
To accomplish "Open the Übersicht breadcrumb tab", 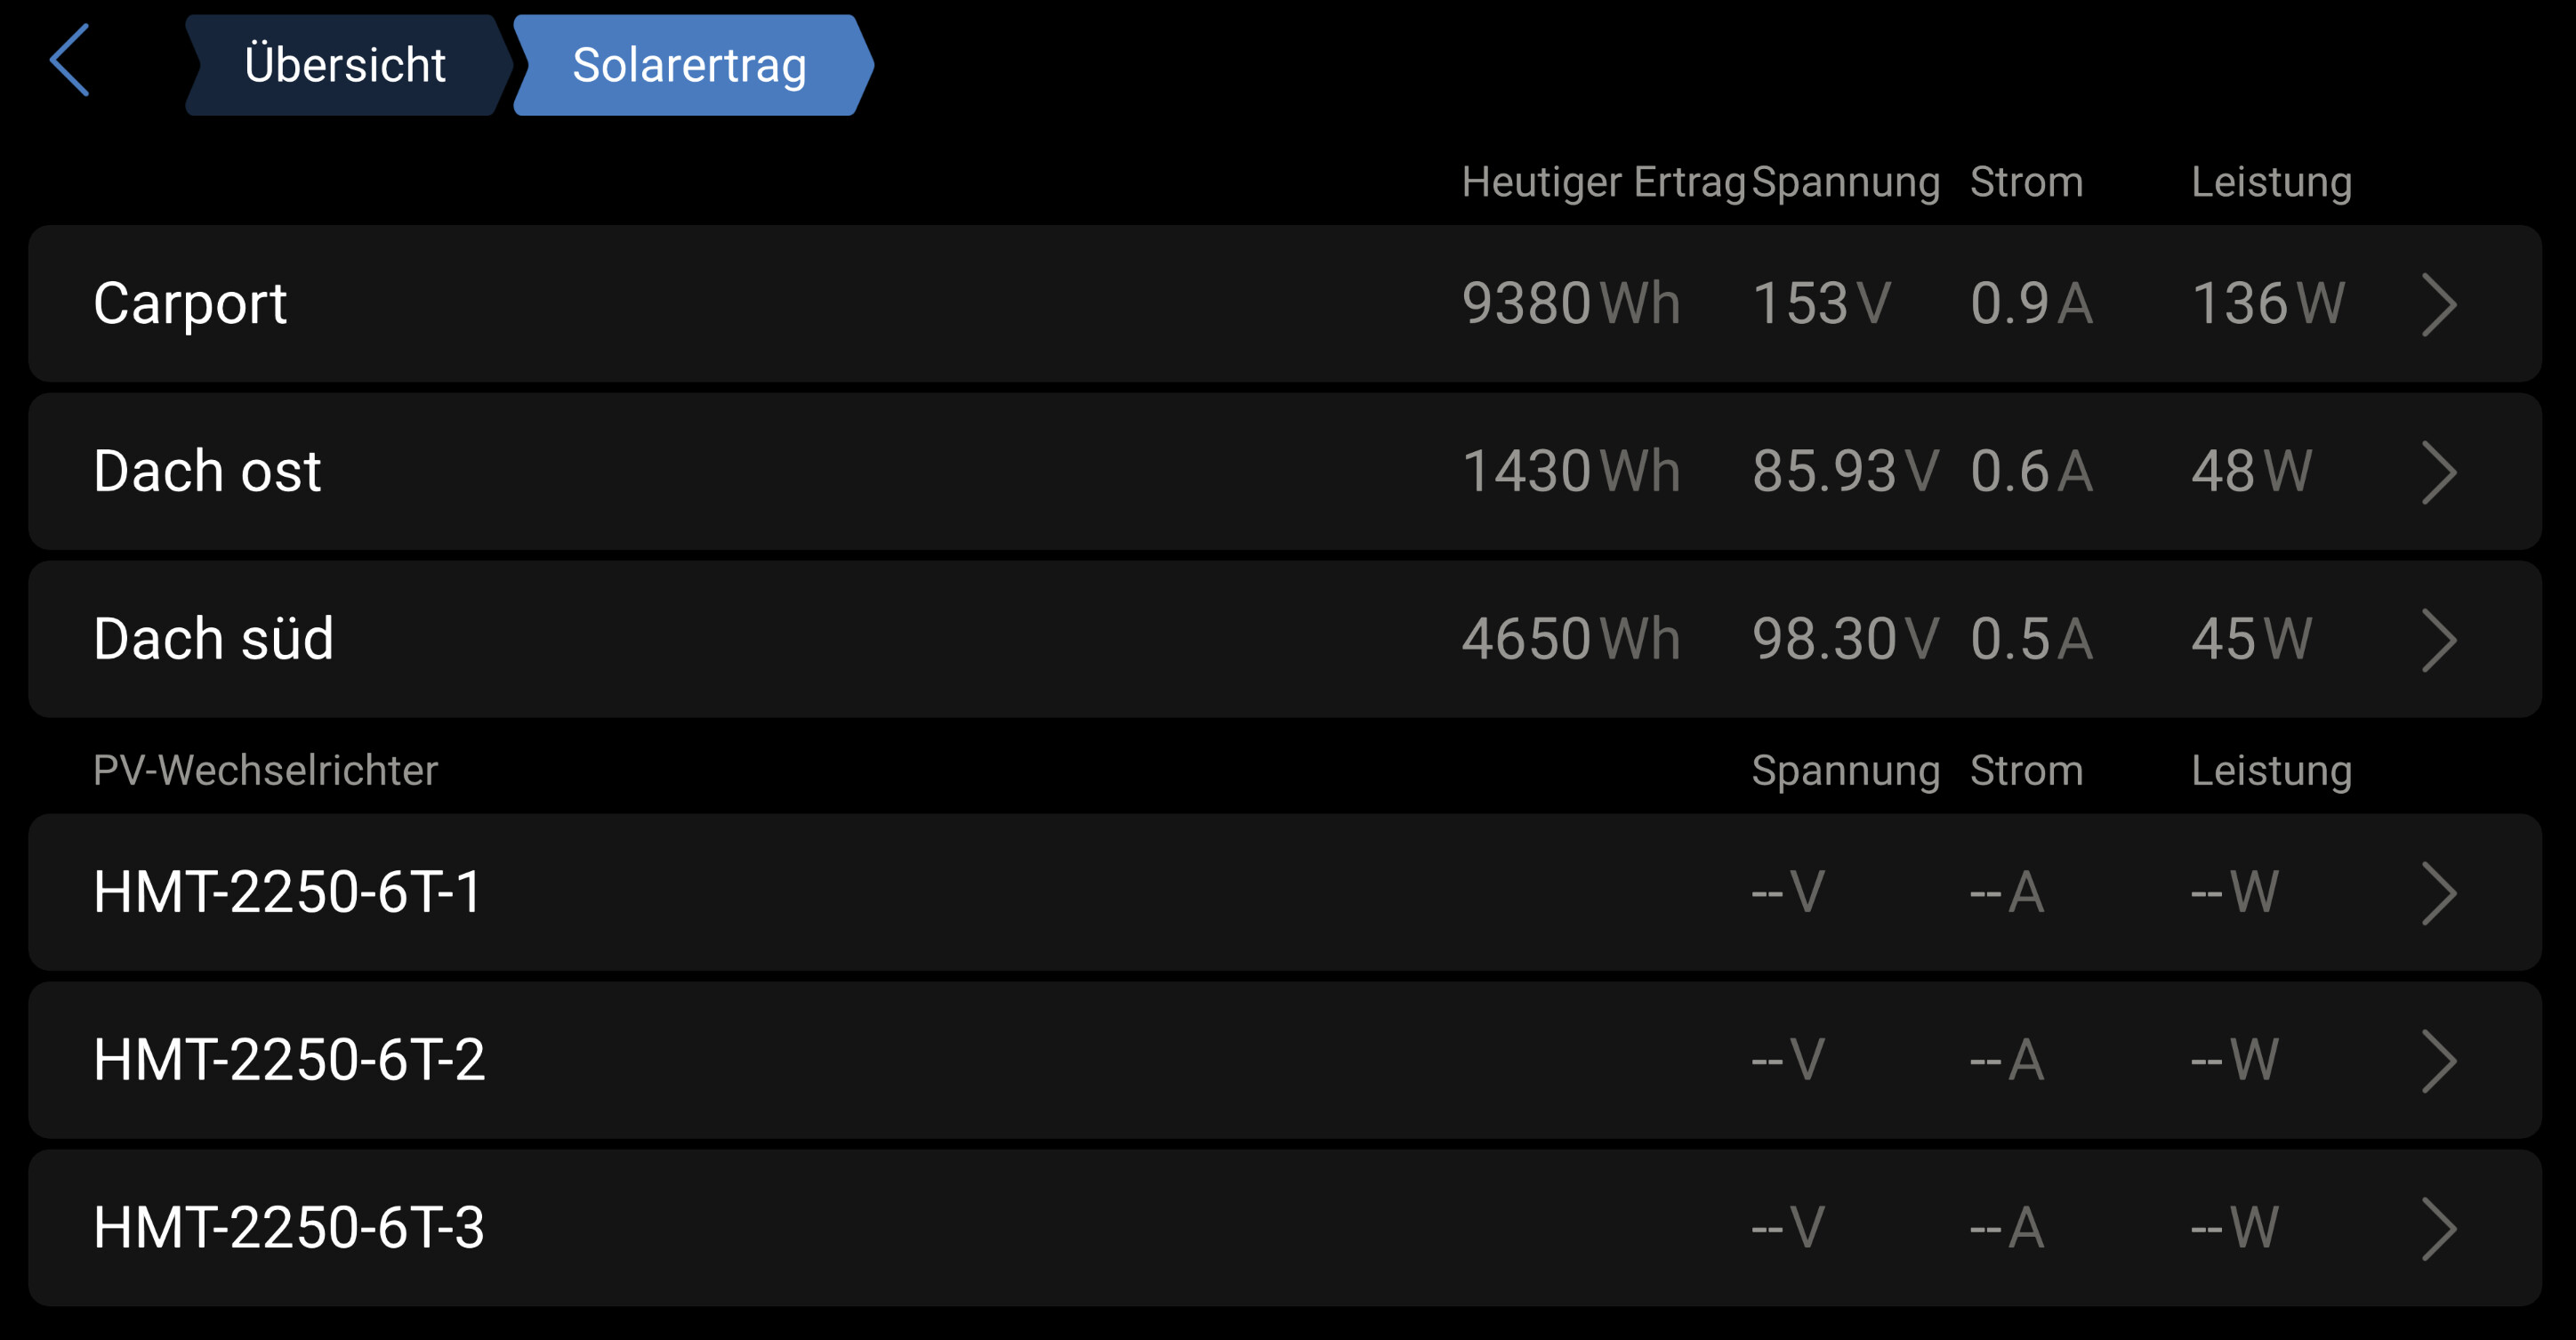I will 344,66.
